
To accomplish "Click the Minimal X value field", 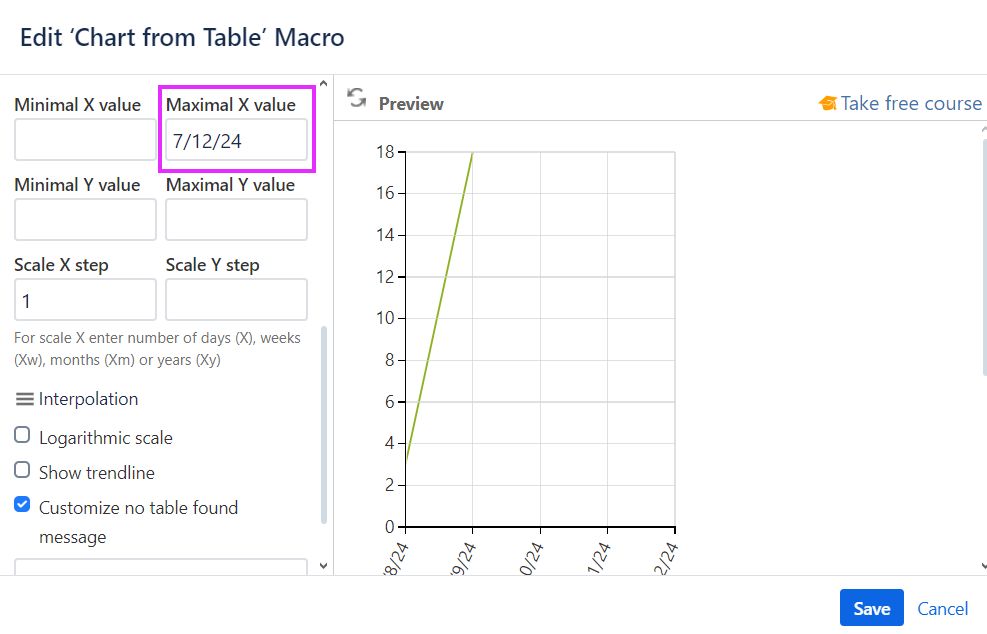I will (85, 140).
